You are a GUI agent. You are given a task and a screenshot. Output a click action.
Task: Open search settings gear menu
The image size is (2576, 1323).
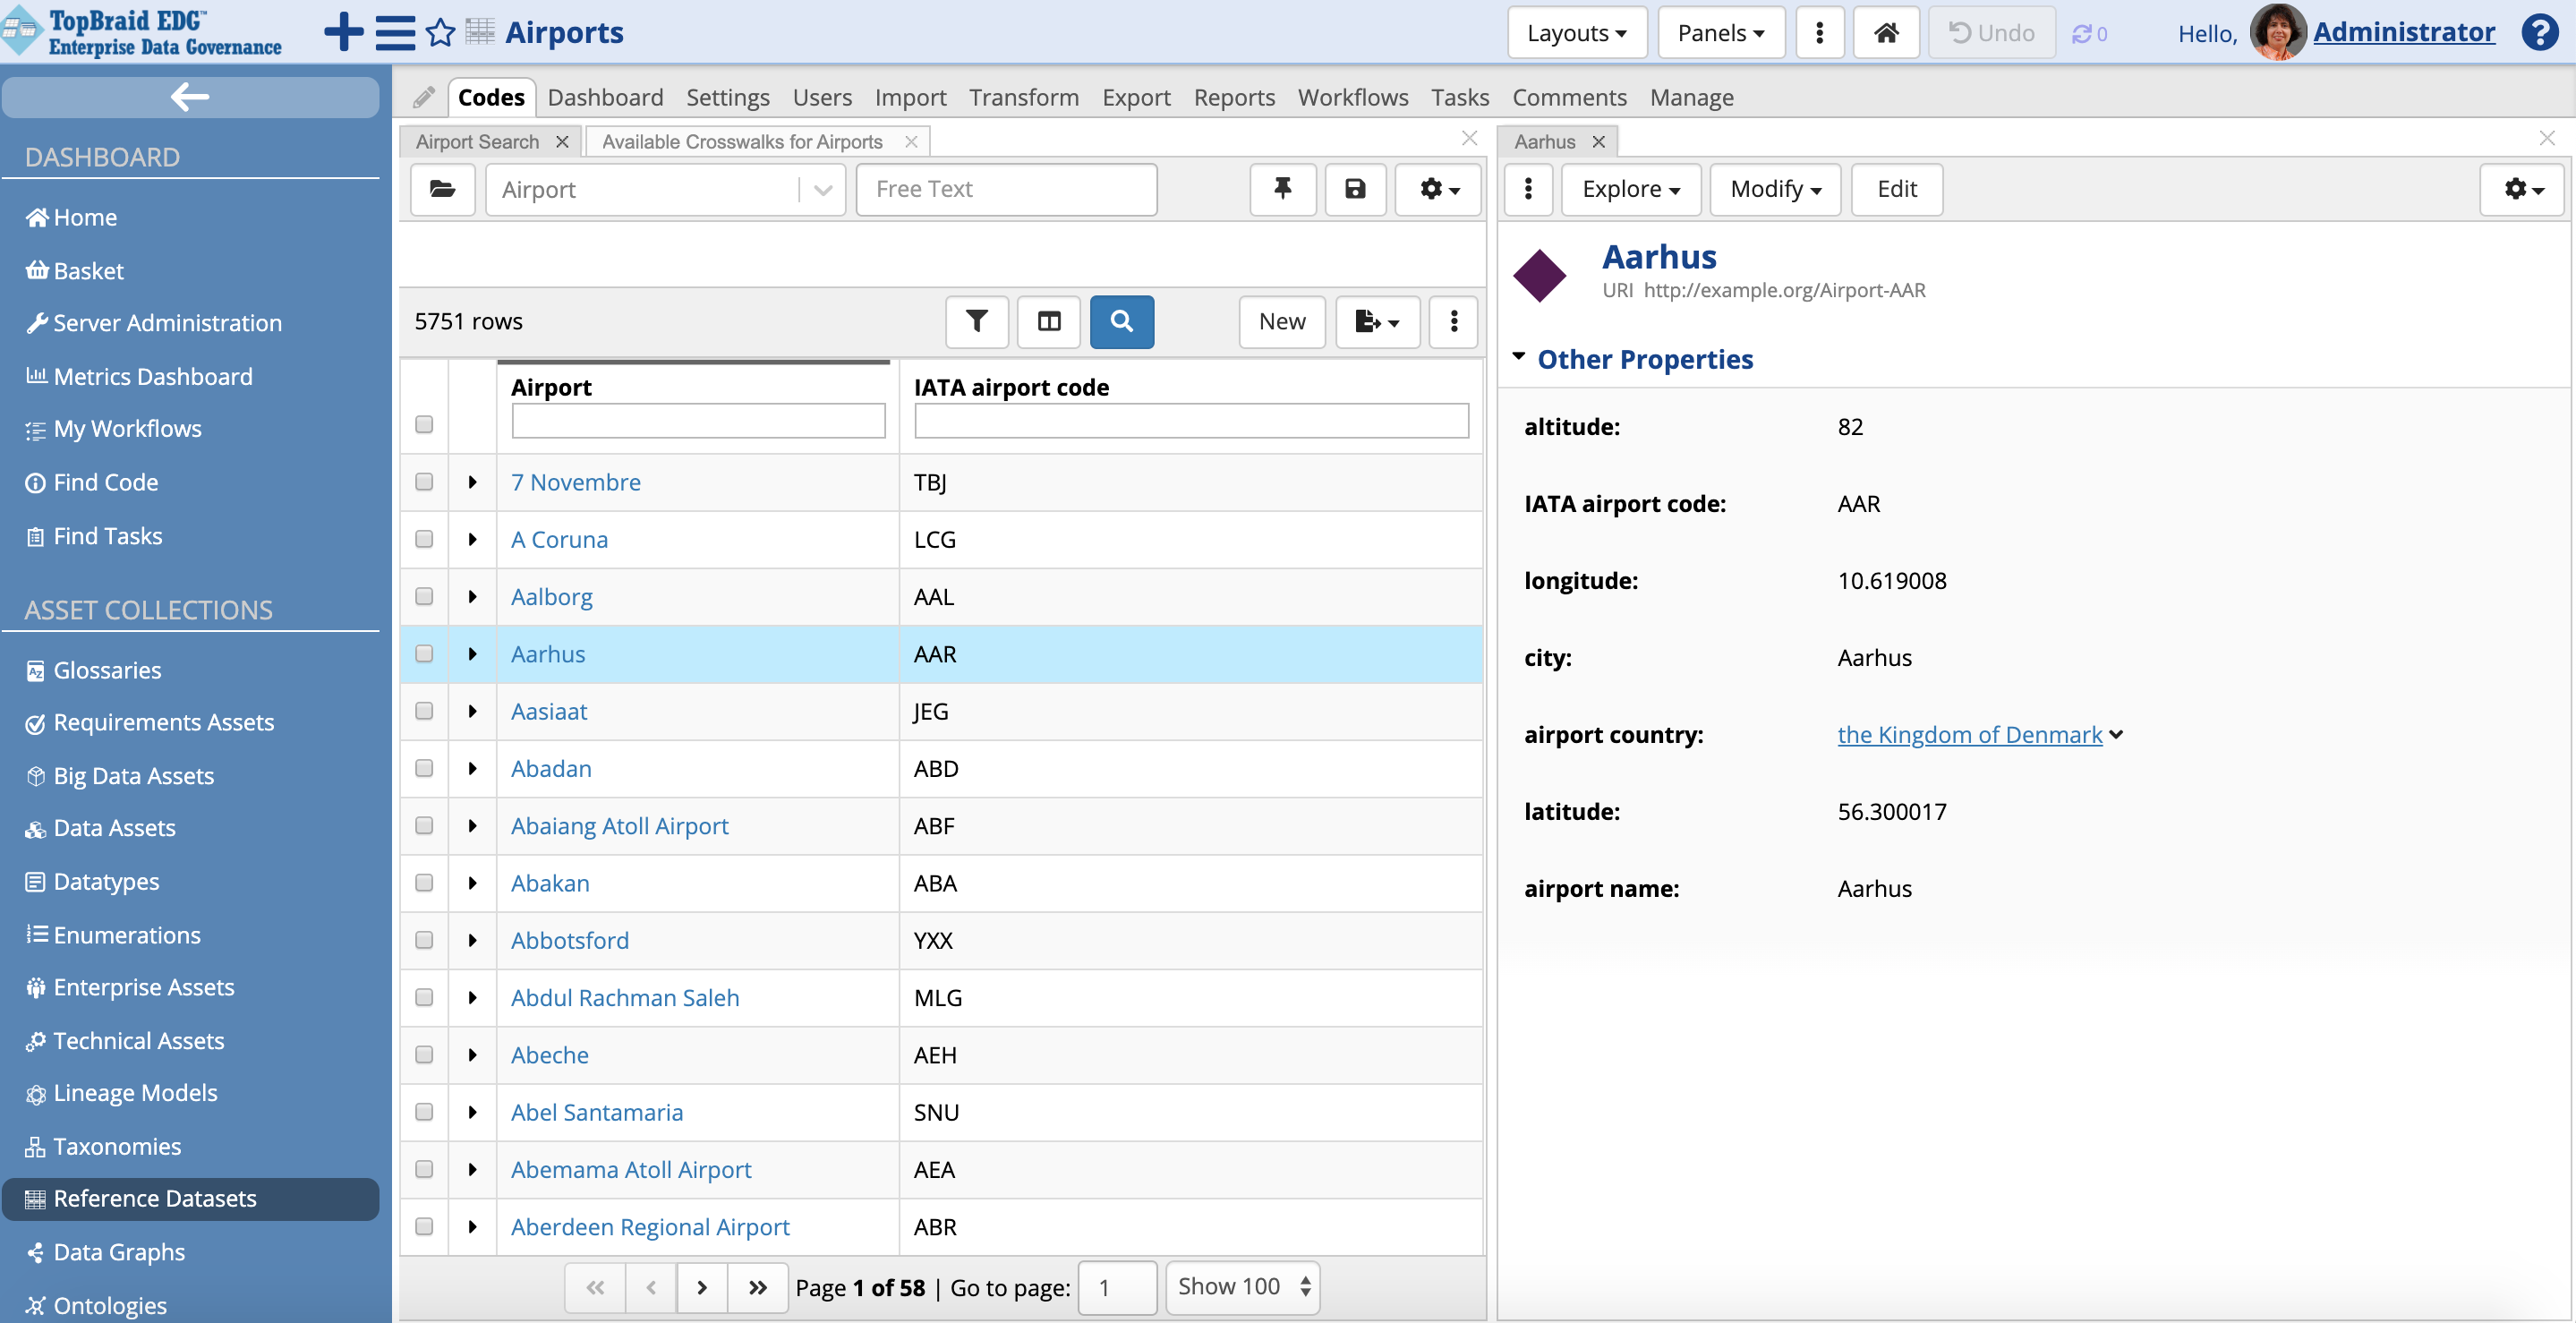point(1437,189)
